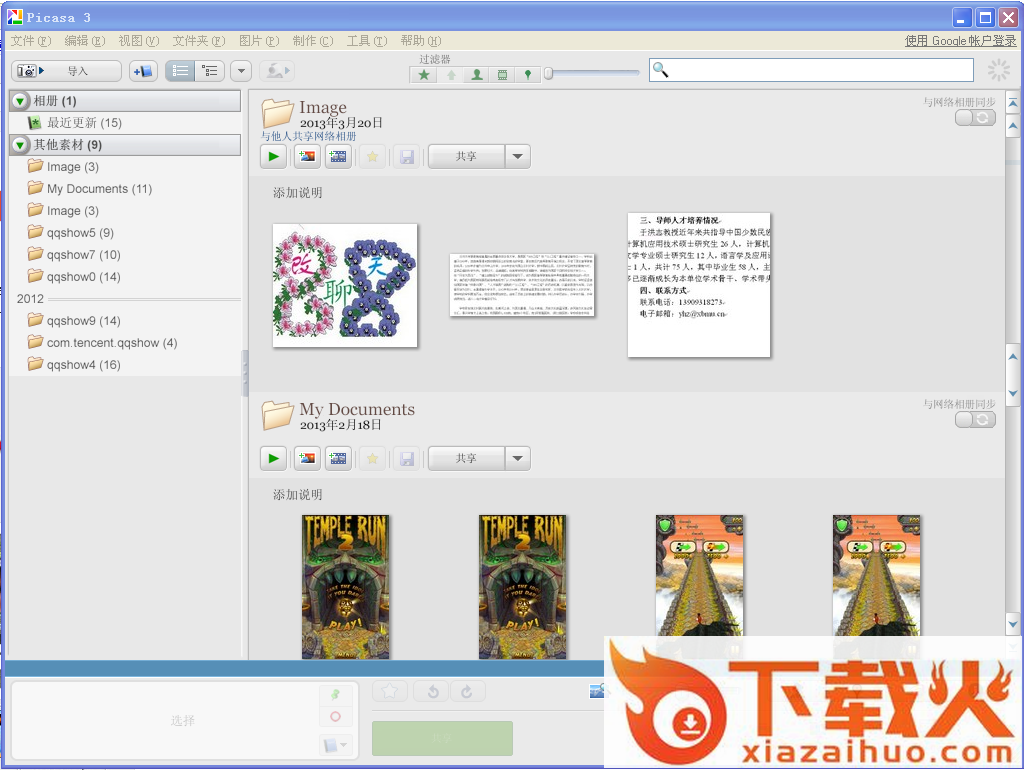Click the 使用 Google 帐户登录 link
Viewport: 1024px width, 770px height.
point(960,41)
